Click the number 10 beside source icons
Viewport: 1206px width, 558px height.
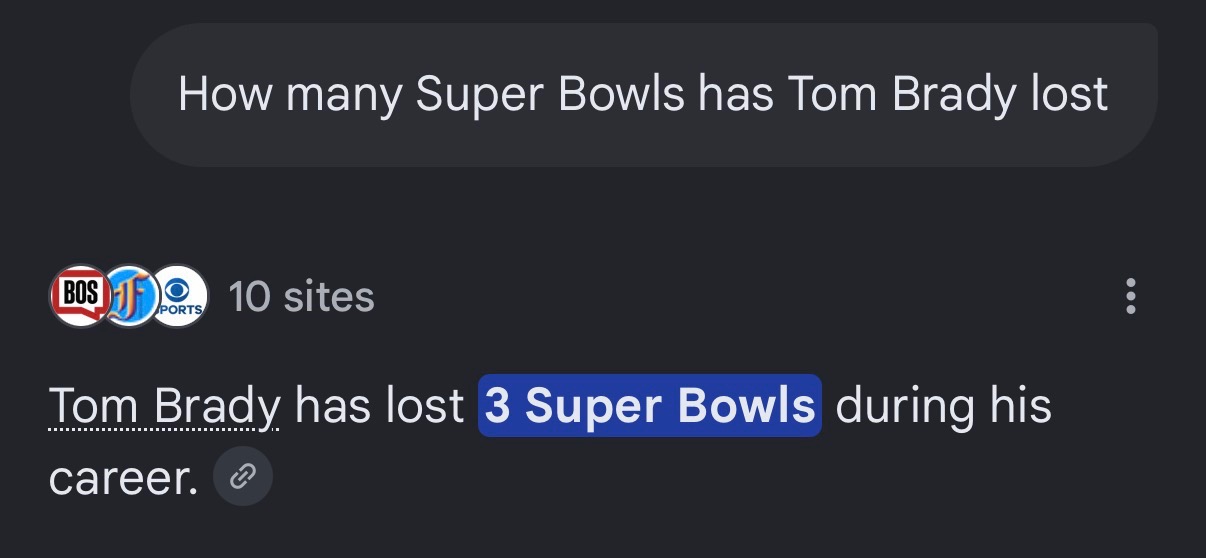(x=250, y=297)
